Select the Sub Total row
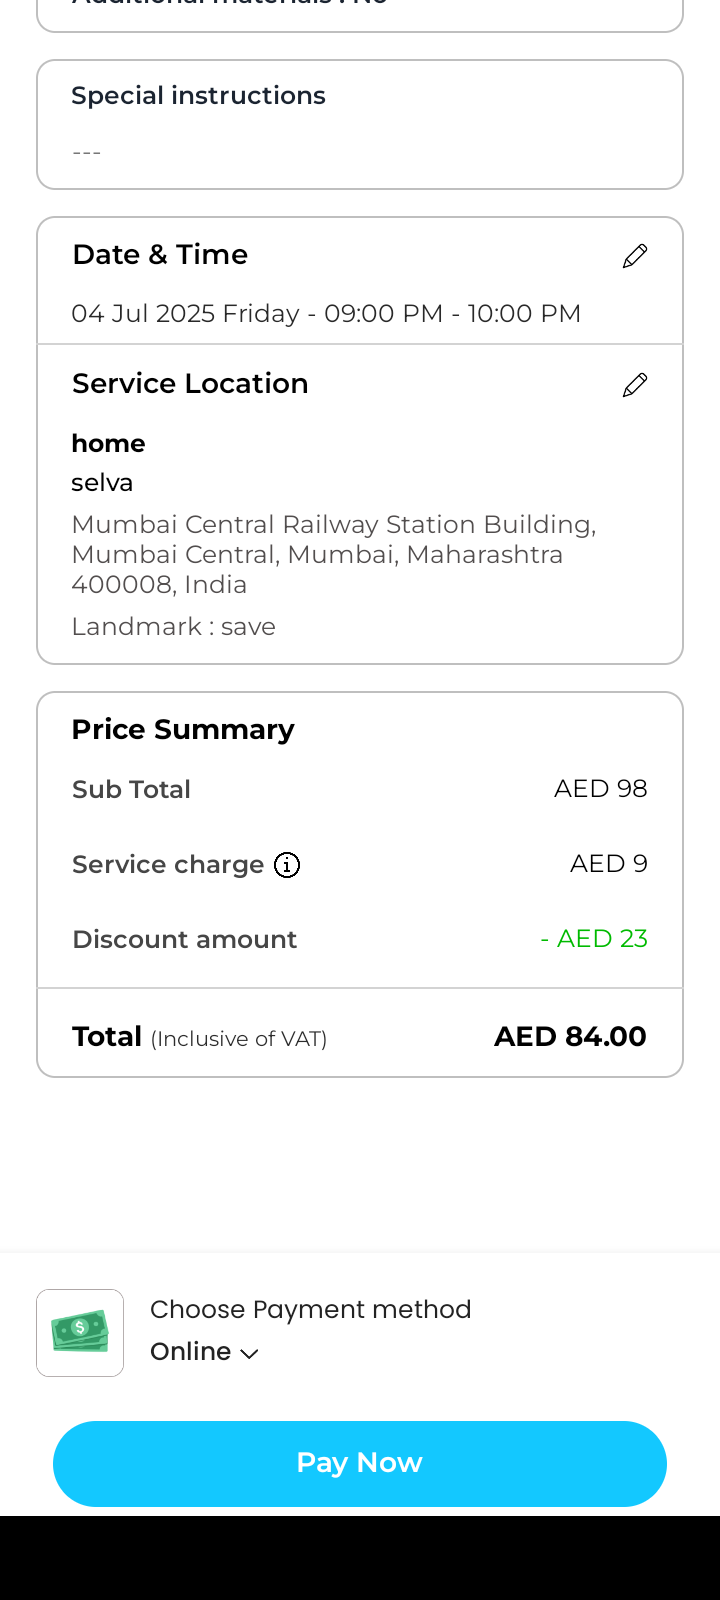The image size is (720, 1600). pos(360,789)
